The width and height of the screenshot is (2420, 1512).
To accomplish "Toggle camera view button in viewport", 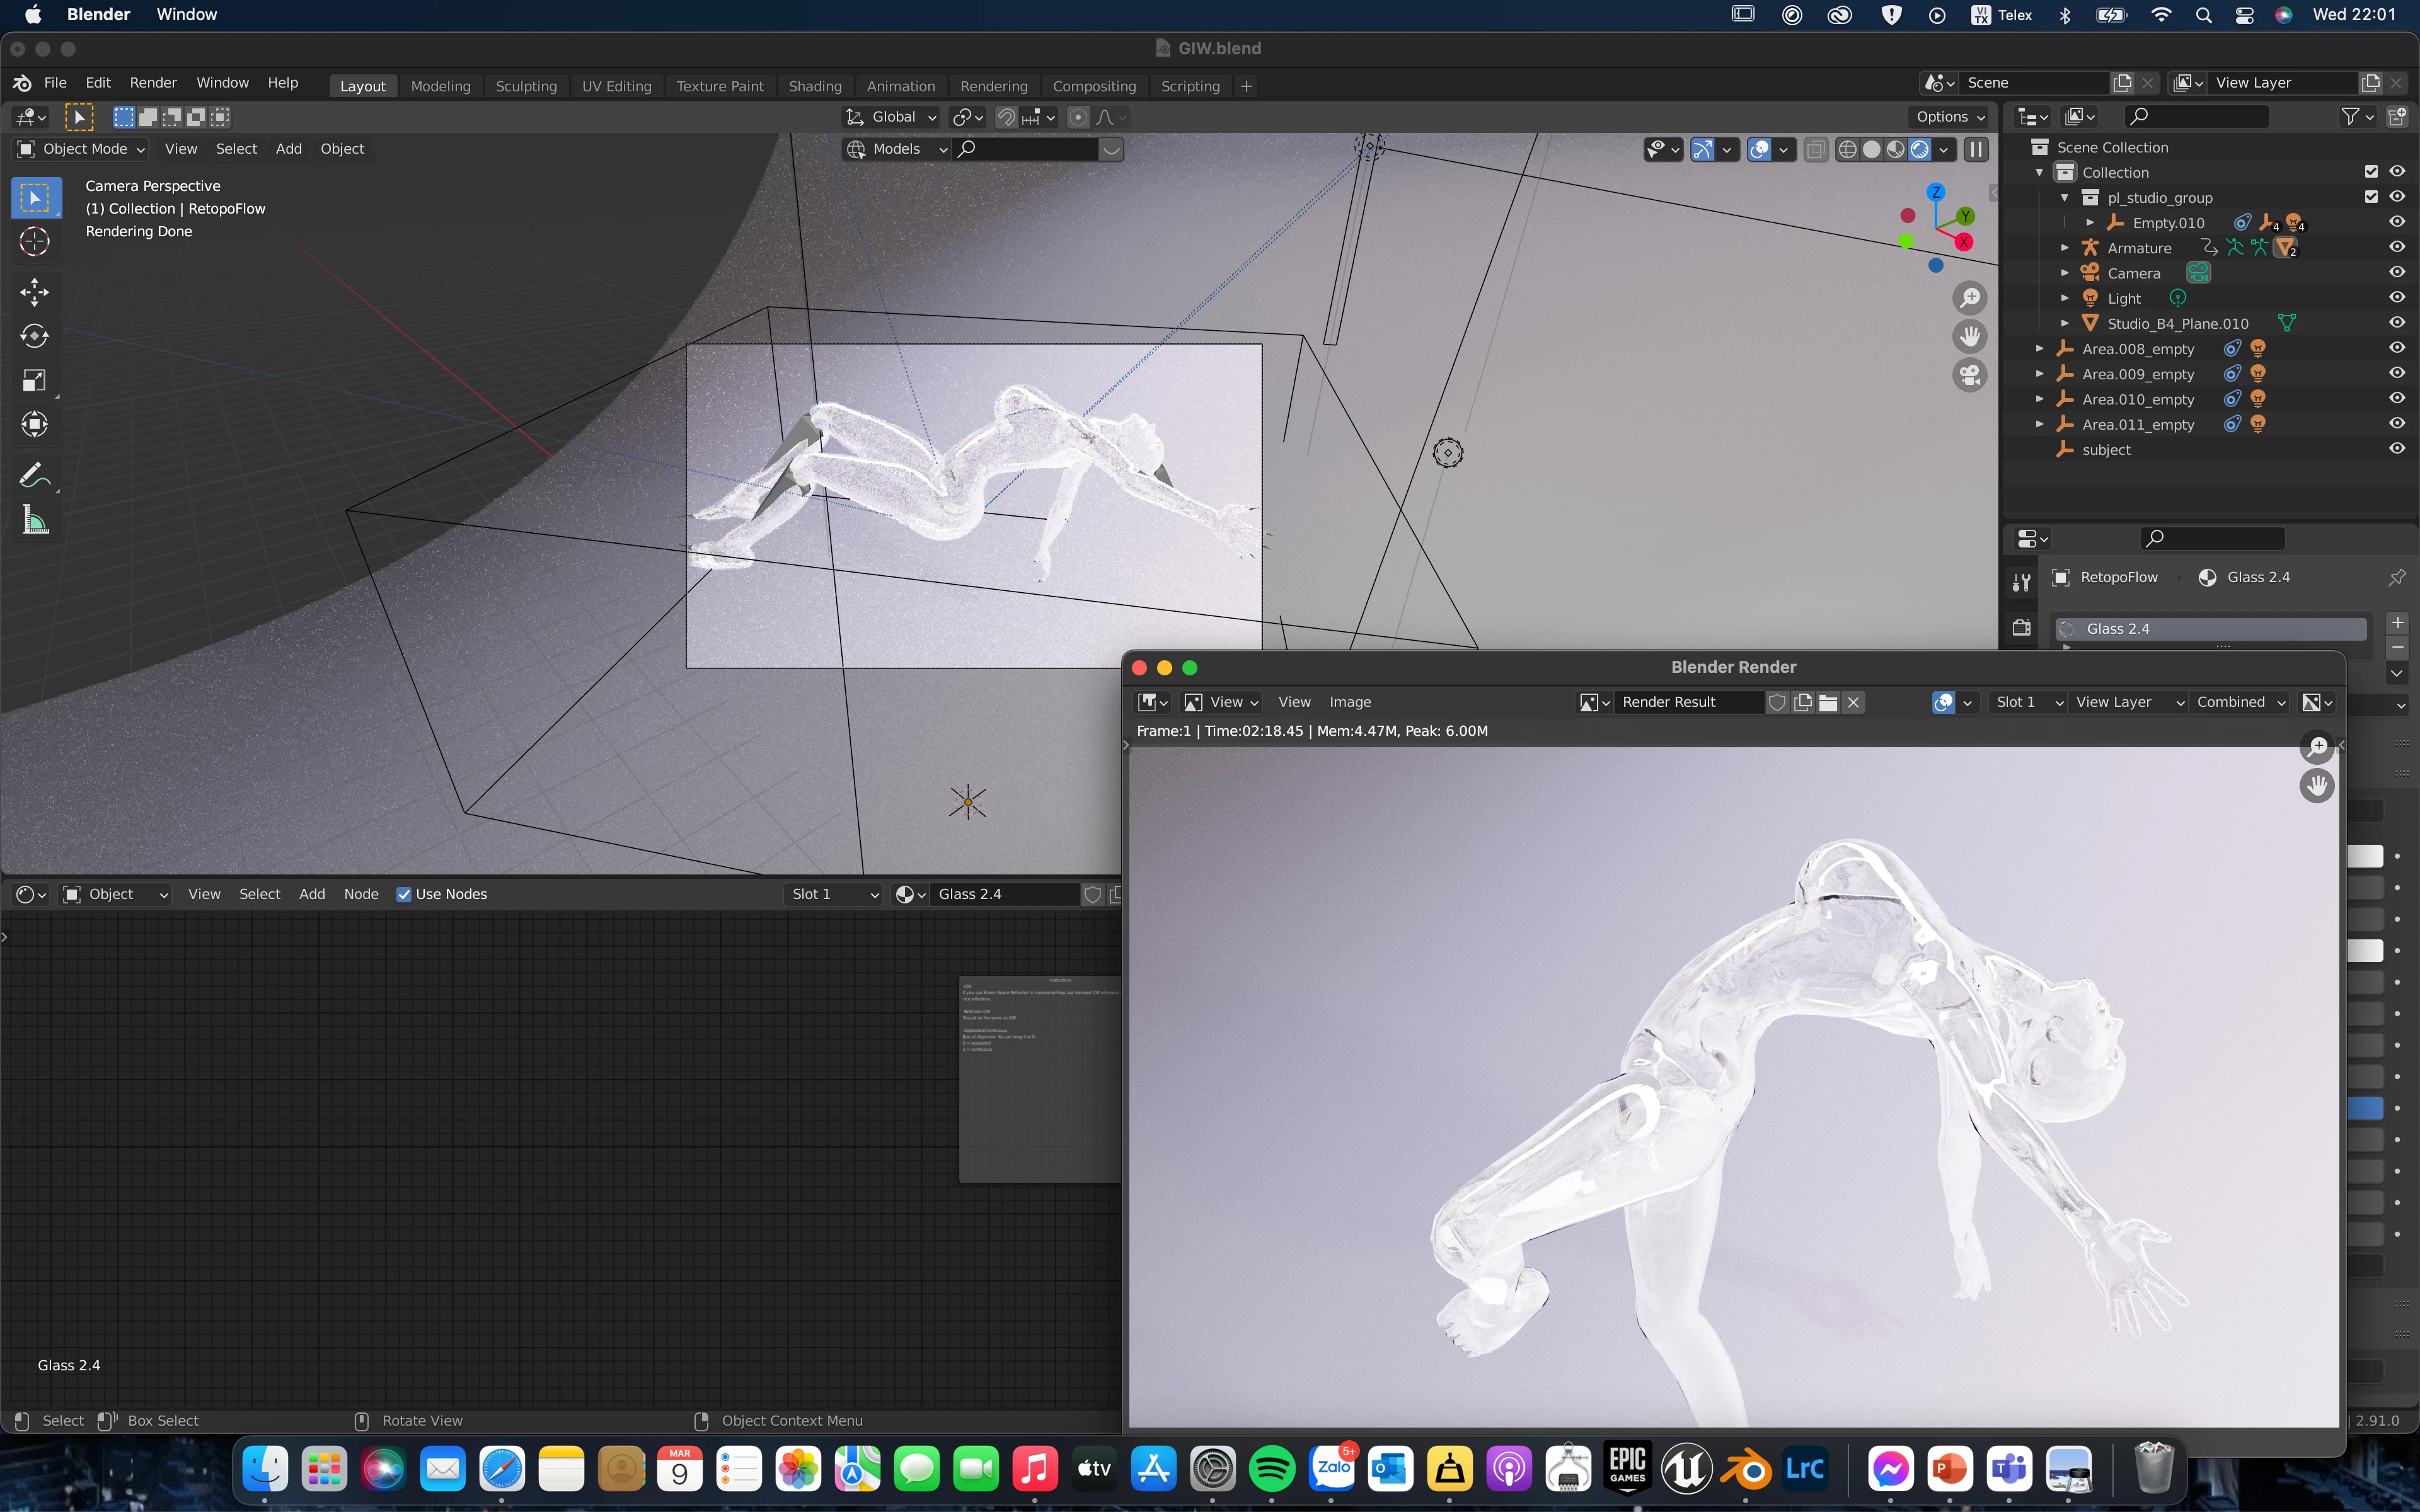I will point(1970,375).
